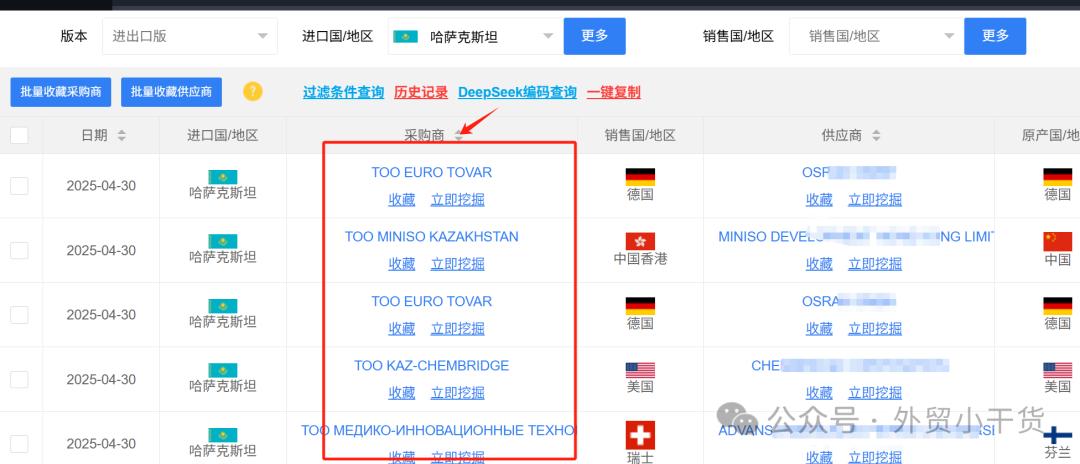The height and width of the screenshot is (464, 1080).
Task: Click the 批量收藏供应商 button
Action: [x=172, y=92]
